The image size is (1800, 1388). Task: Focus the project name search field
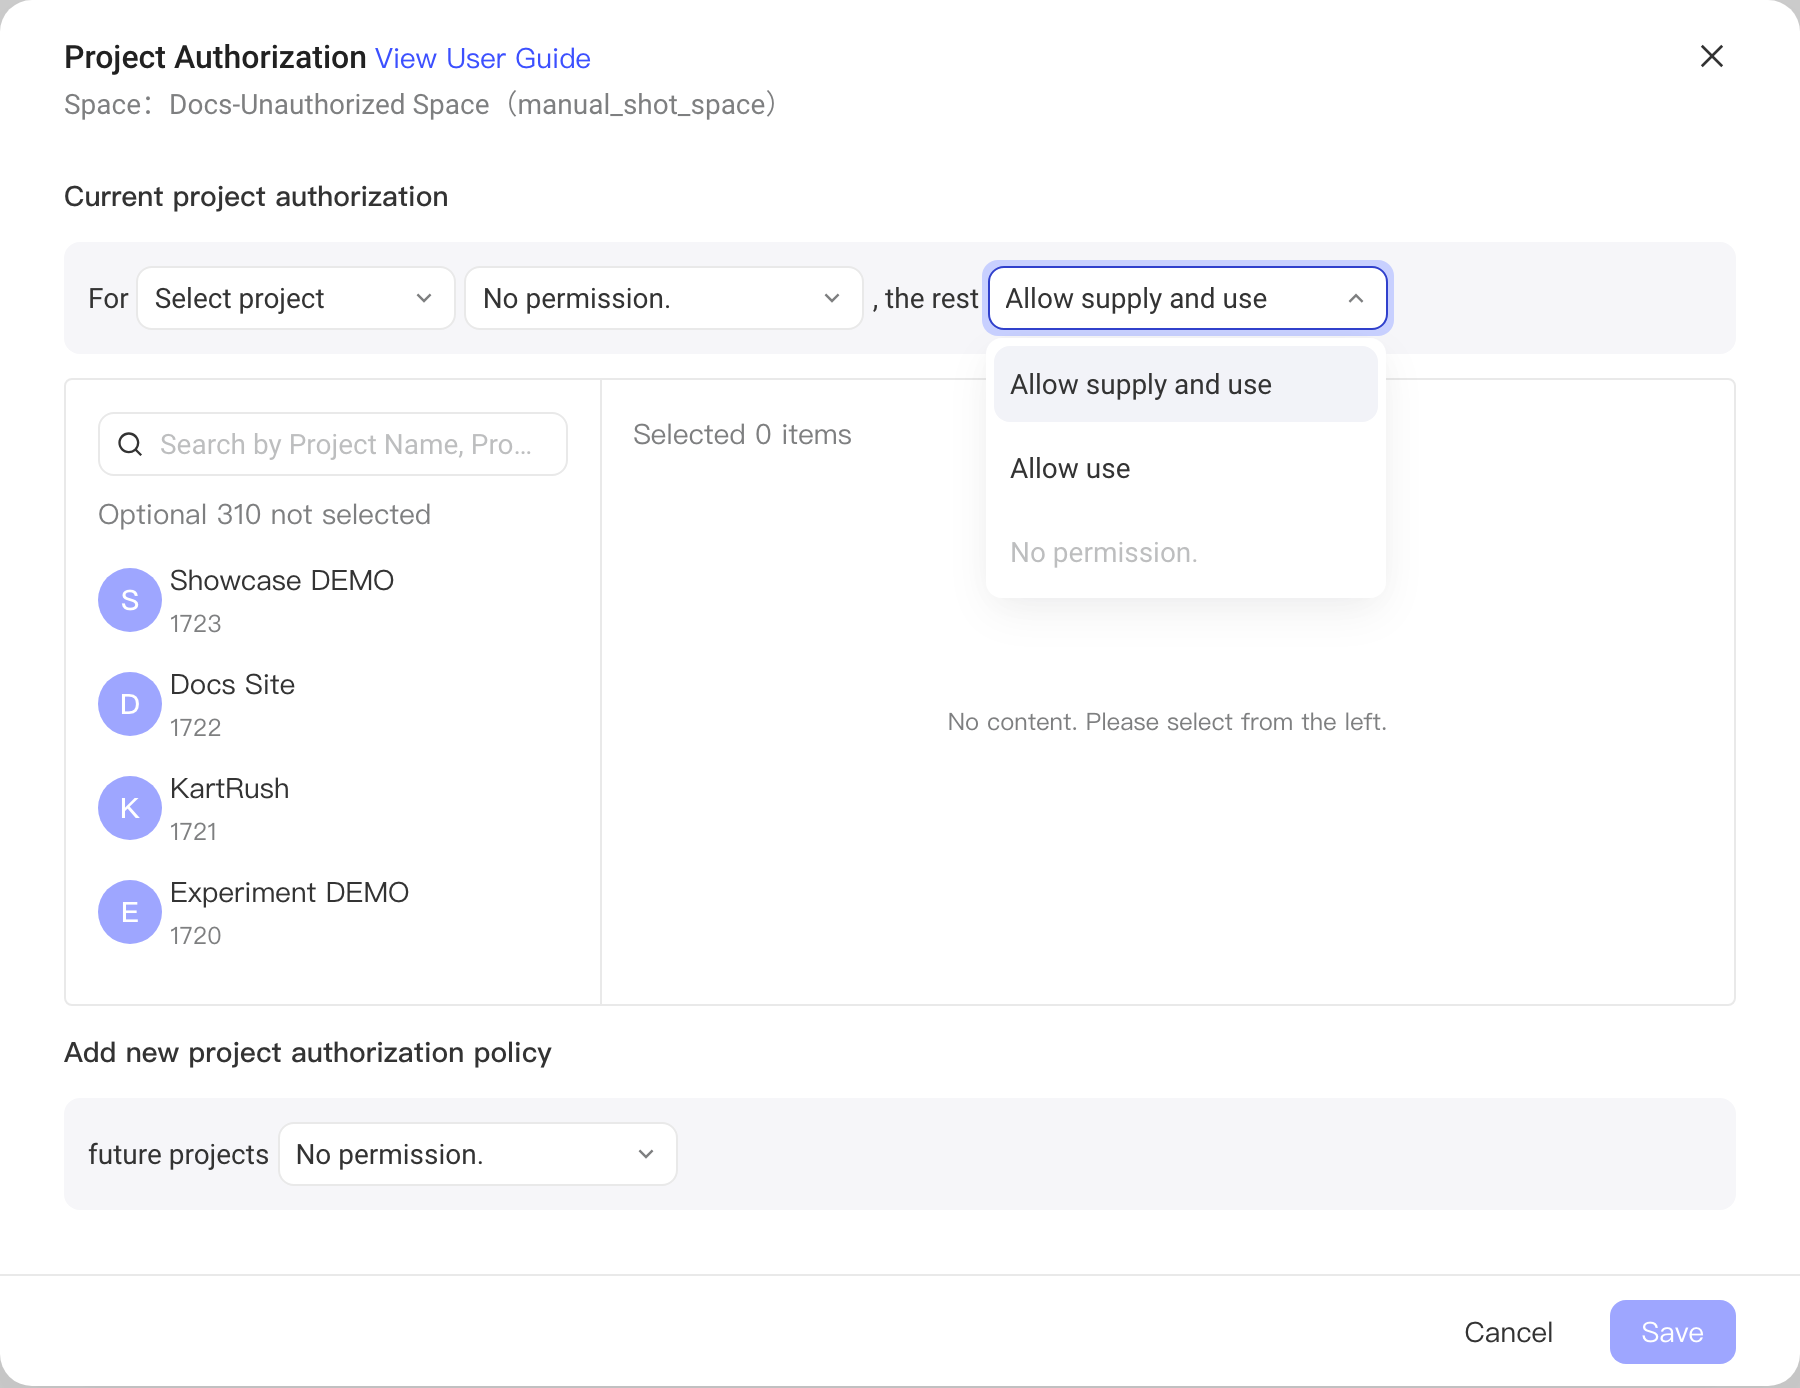click(333, 444)
